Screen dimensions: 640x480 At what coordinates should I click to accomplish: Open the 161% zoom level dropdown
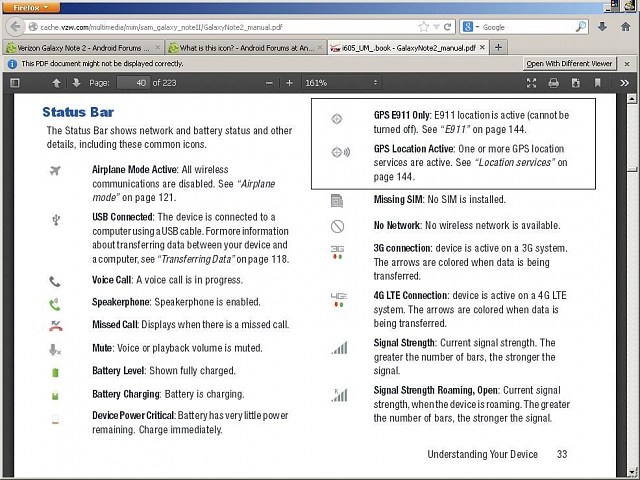point(342,83)
